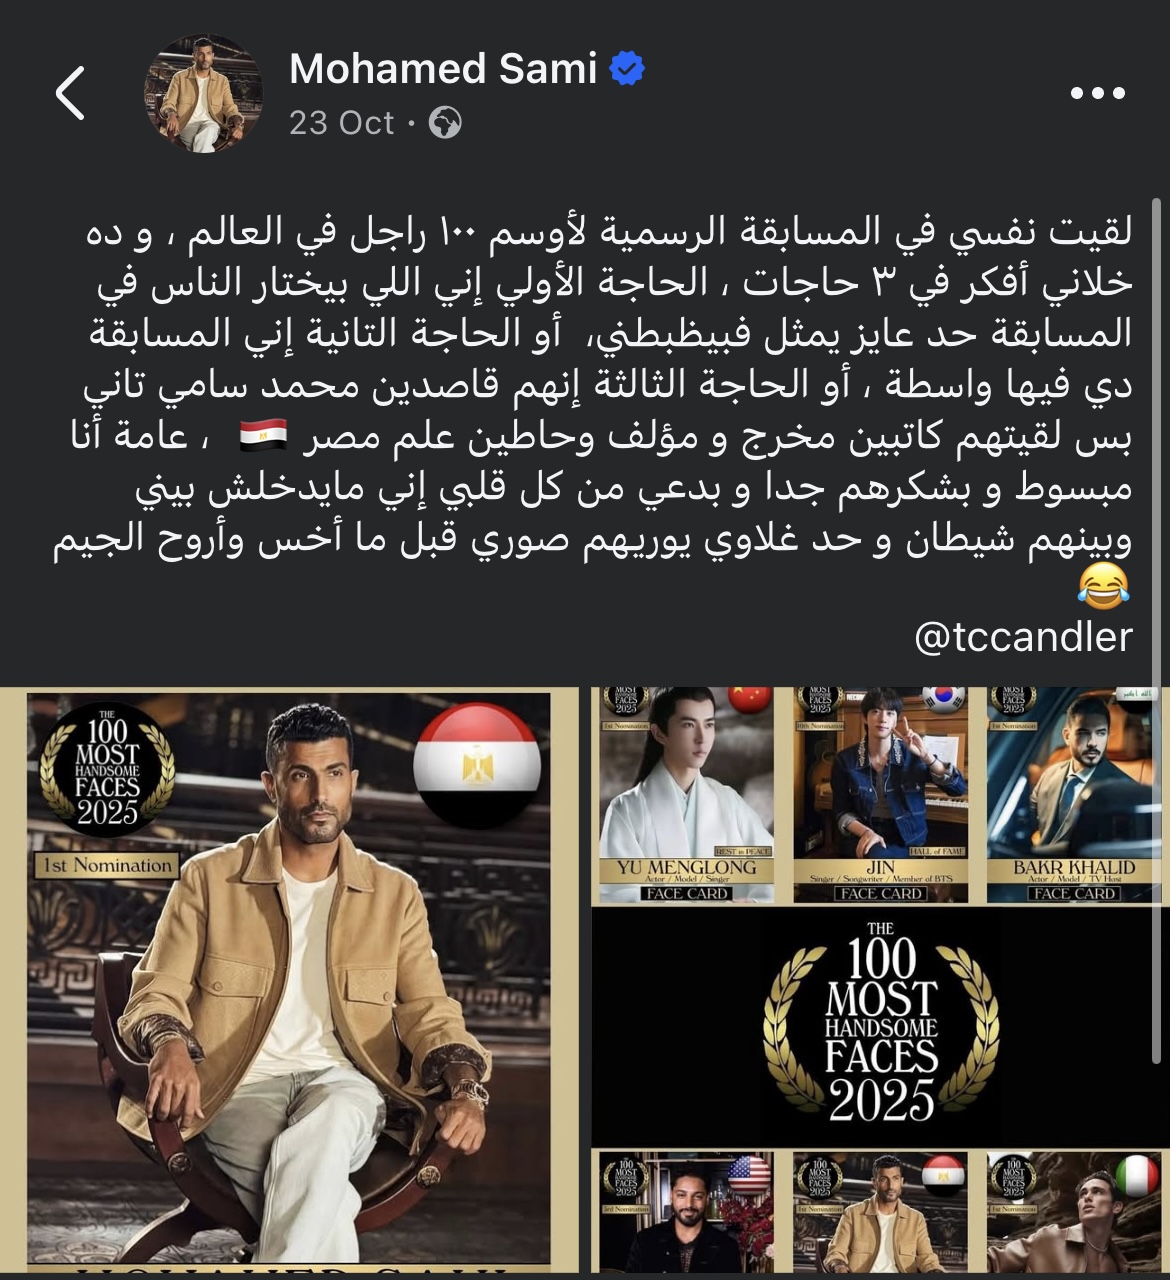Open the Bakr Khalid face card image
The width and height of the screenshot is (1170, 1280).
pyautogui.click(x=1074, y=795)
